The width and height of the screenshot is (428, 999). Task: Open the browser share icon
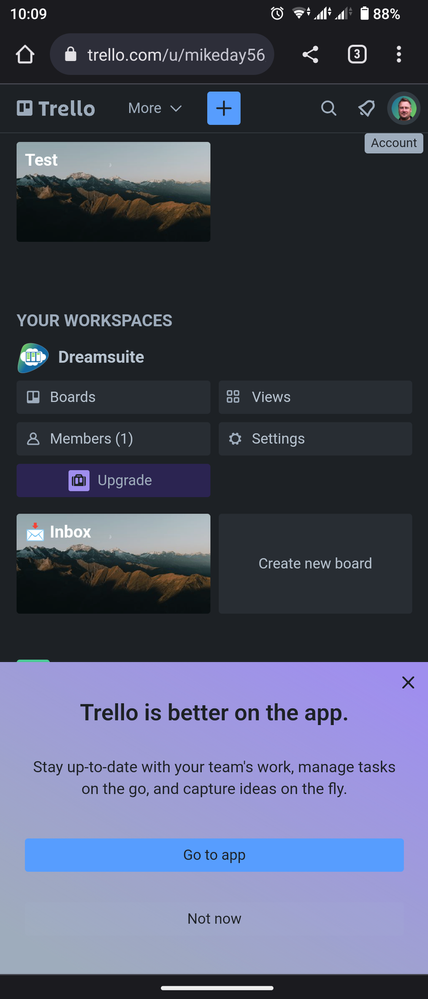pyautogui.click(x=310, y=55)
